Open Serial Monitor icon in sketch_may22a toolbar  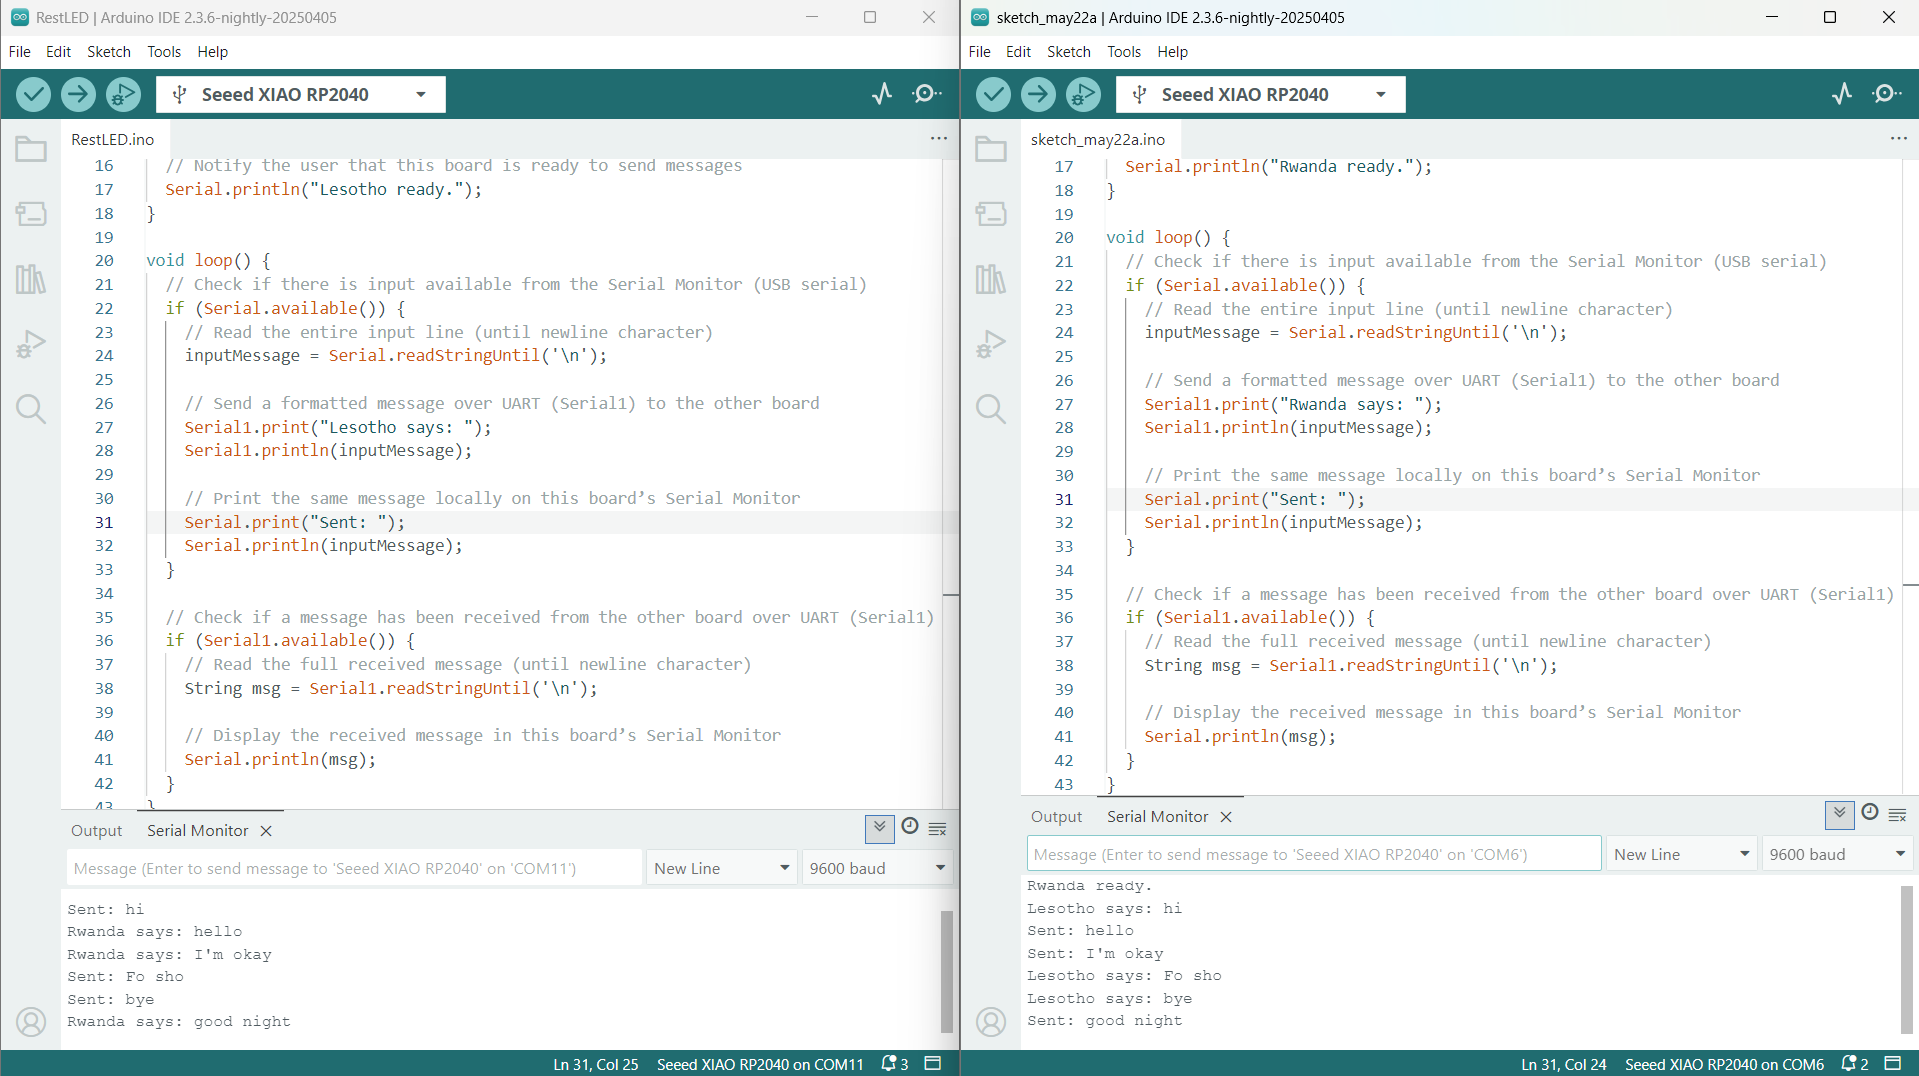[1886, 94]
